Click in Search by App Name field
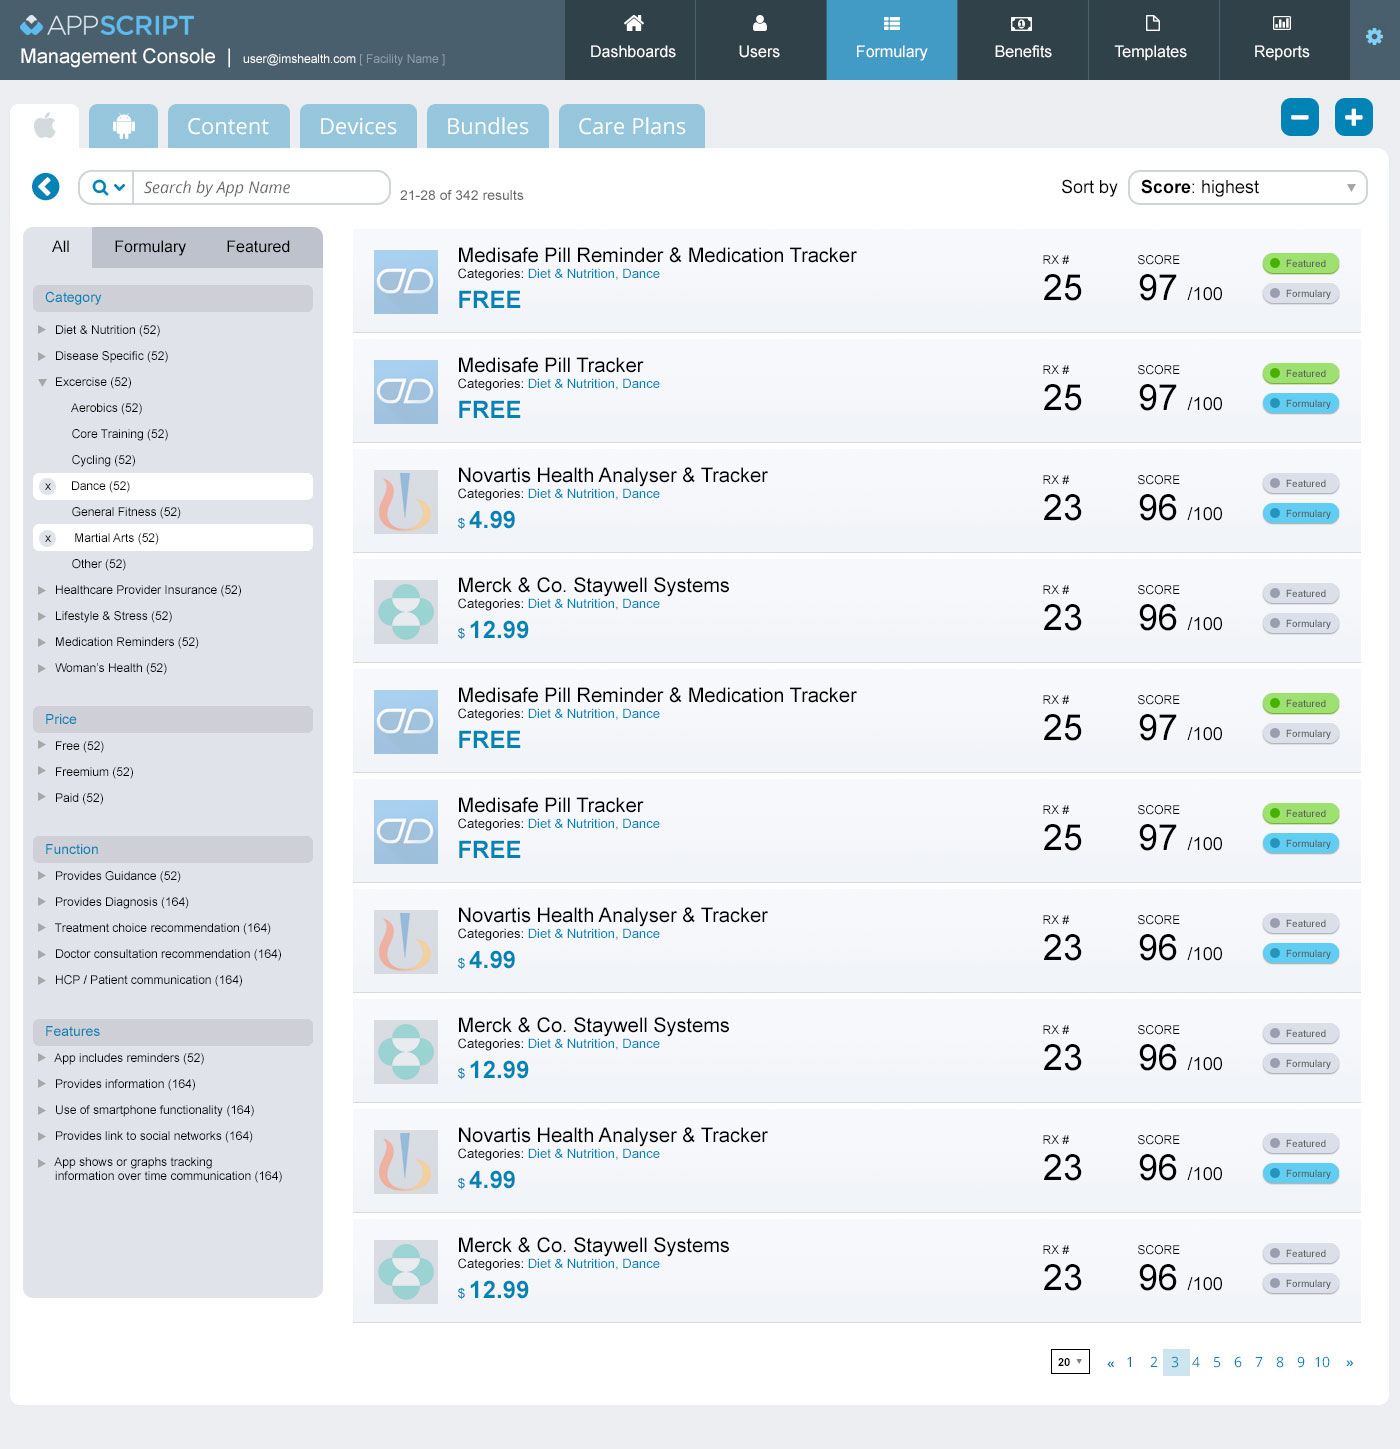This screenshot has height=1449, width=1400. click(x=261, y=187)
